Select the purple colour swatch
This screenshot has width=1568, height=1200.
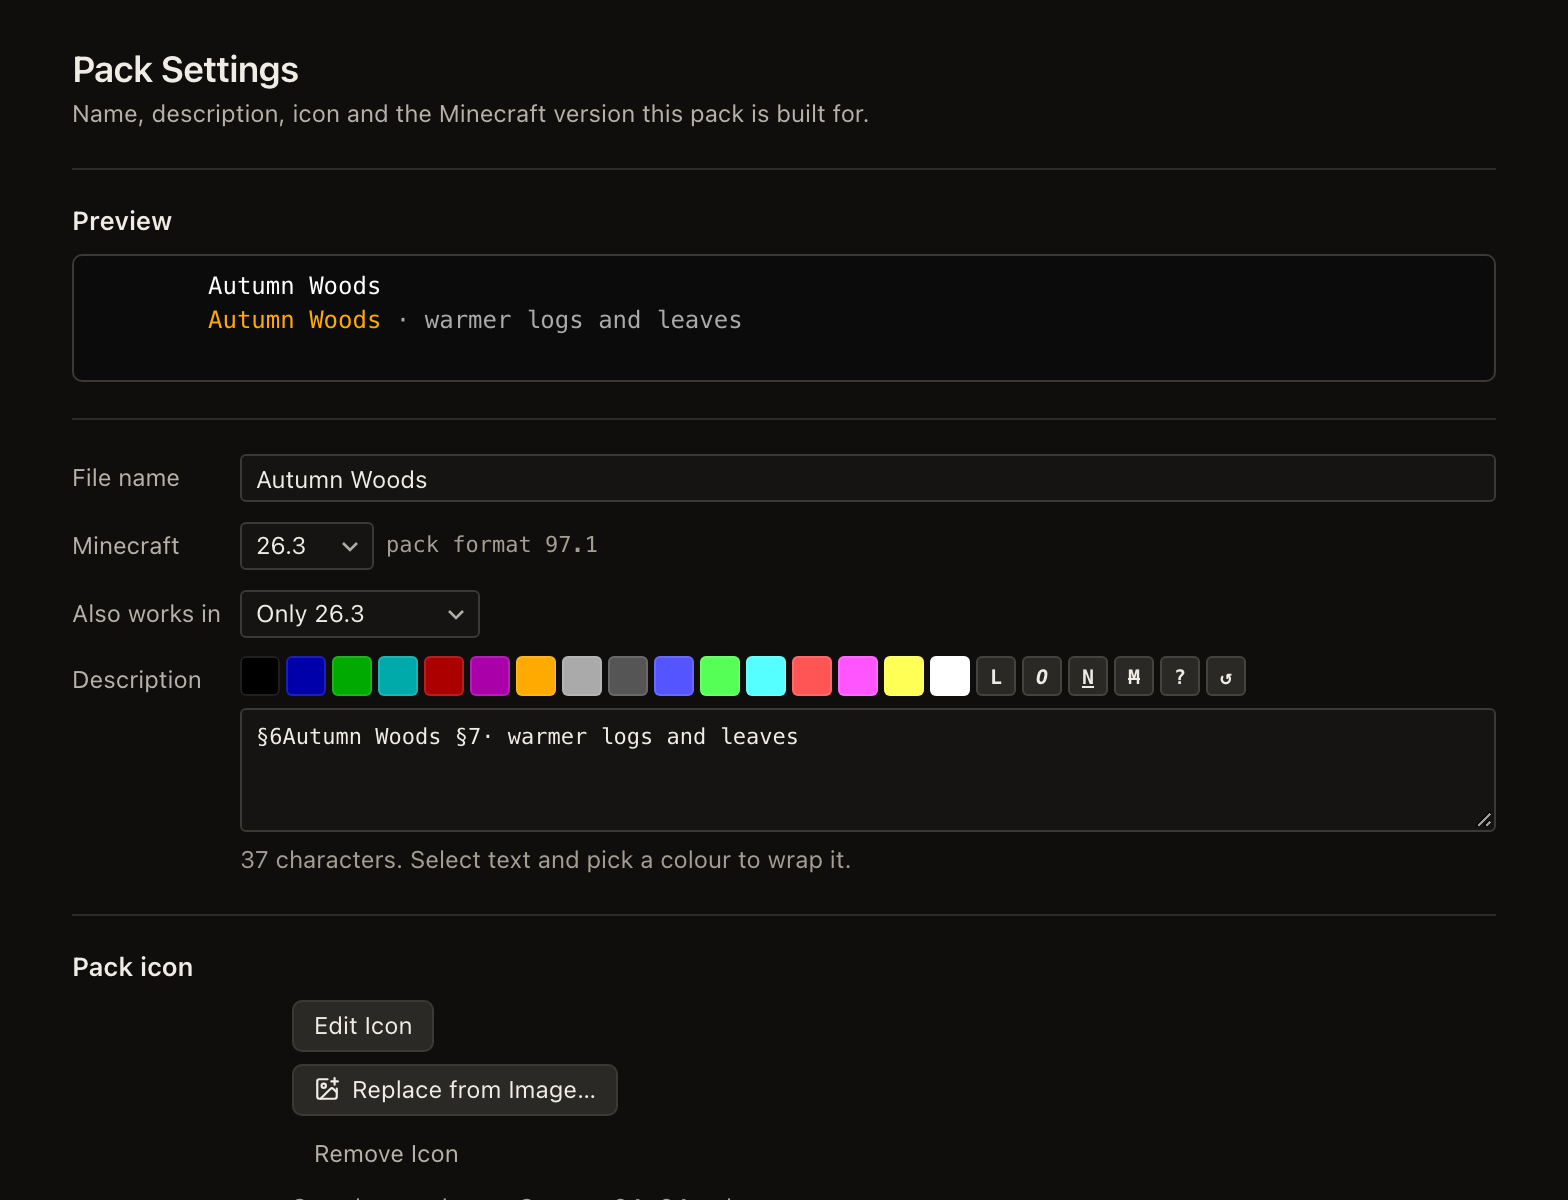(x=490, y=676)
